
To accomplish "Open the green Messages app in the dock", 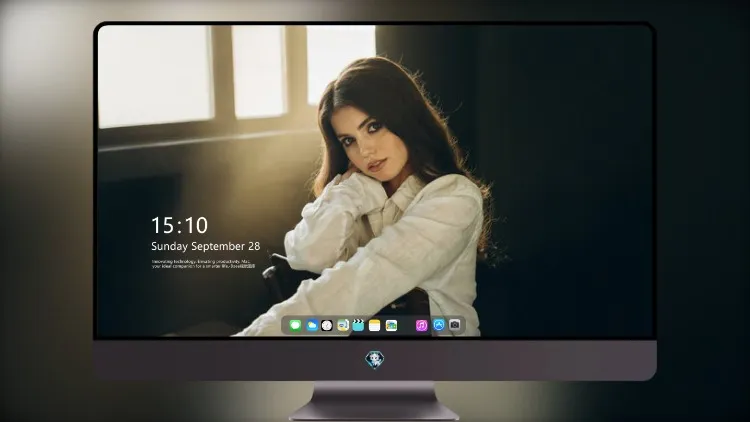I will point(295,325).
